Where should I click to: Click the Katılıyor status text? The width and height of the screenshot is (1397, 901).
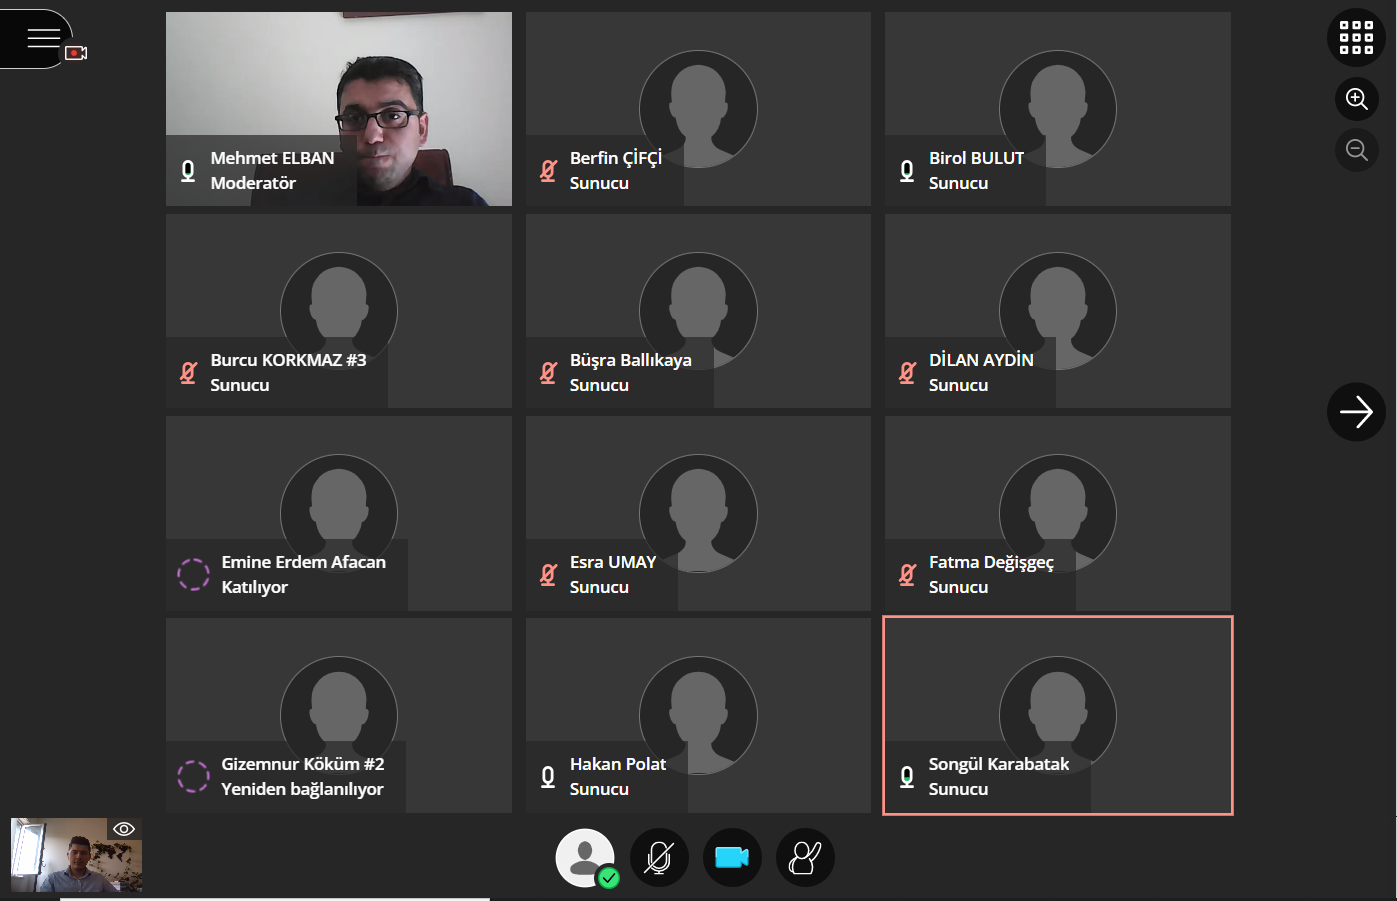click(x=255, y=587)
